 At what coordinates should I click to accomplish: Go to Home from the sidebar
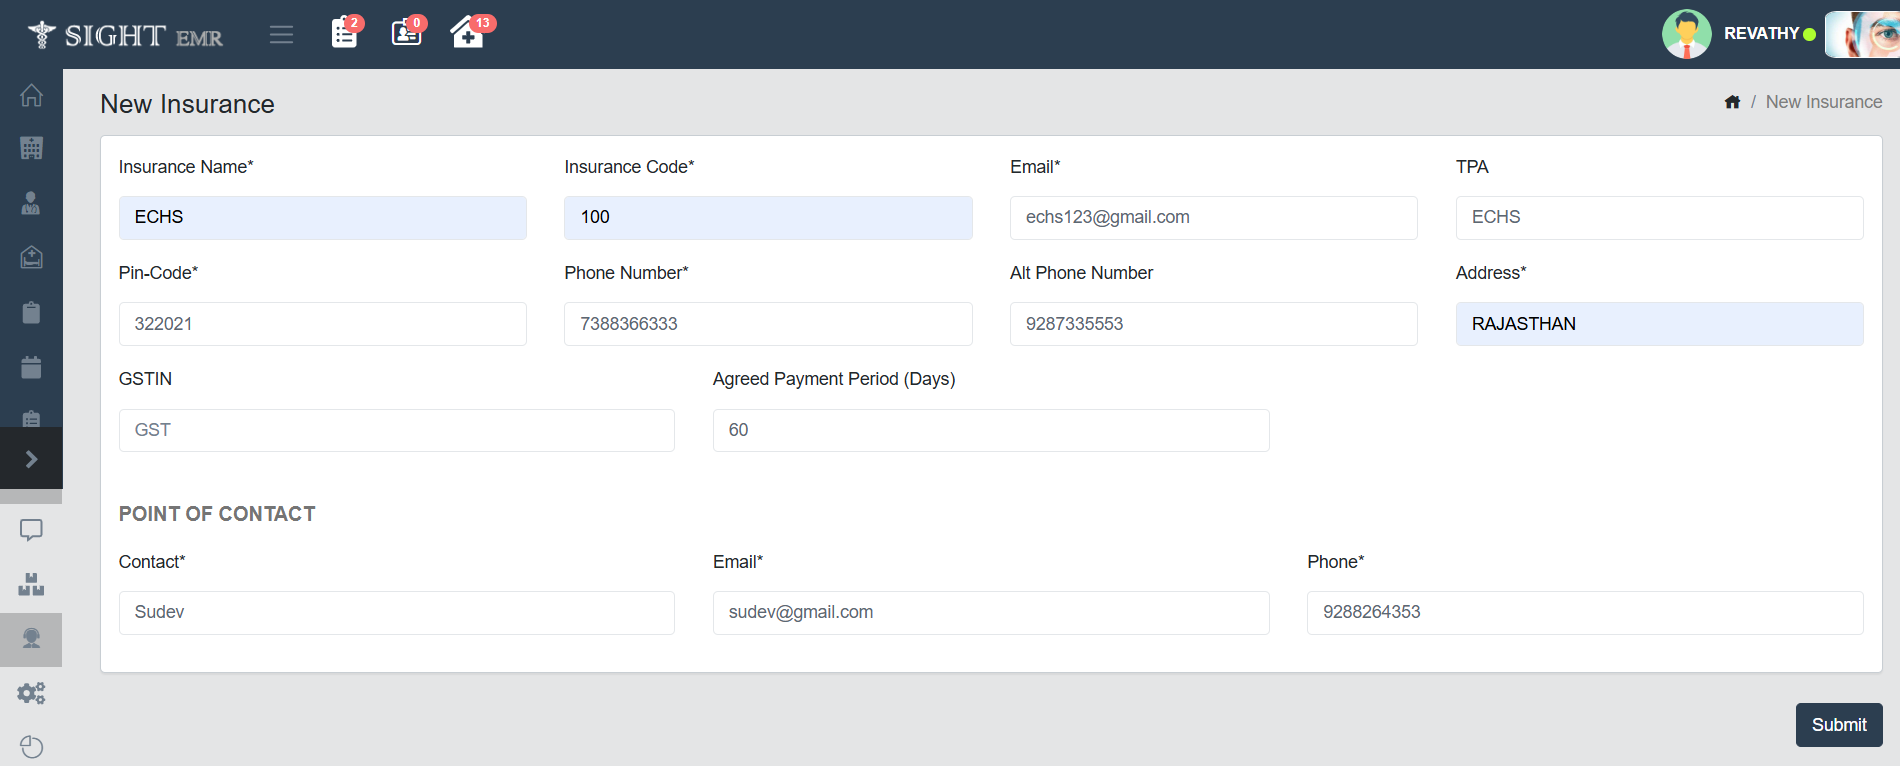31,95
